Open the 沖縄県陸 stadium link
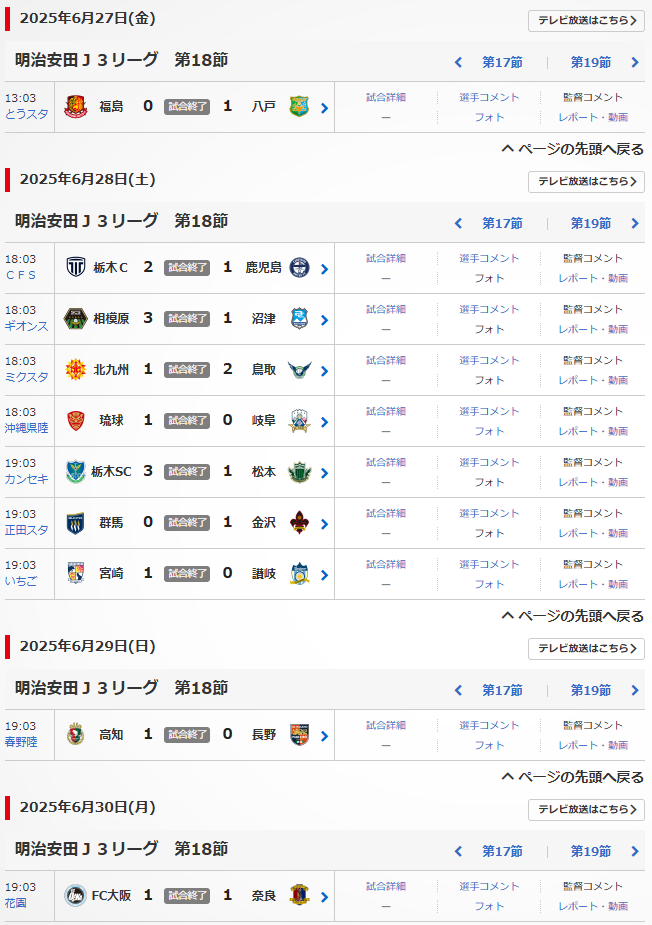Image resolution: width=652 pixels, height=925 pixels. 28,428
